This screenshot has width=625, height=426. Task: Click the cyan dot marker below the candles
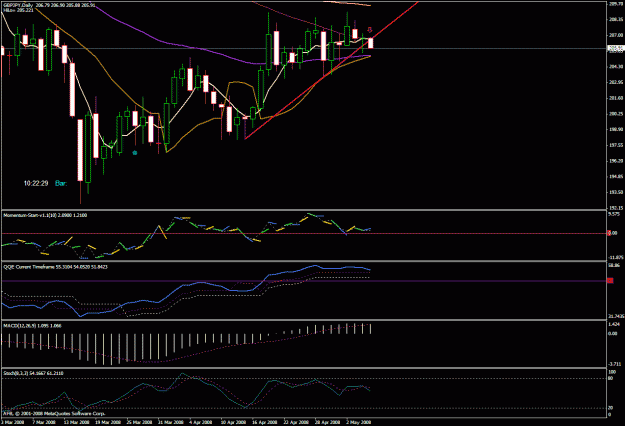point(135,153)
